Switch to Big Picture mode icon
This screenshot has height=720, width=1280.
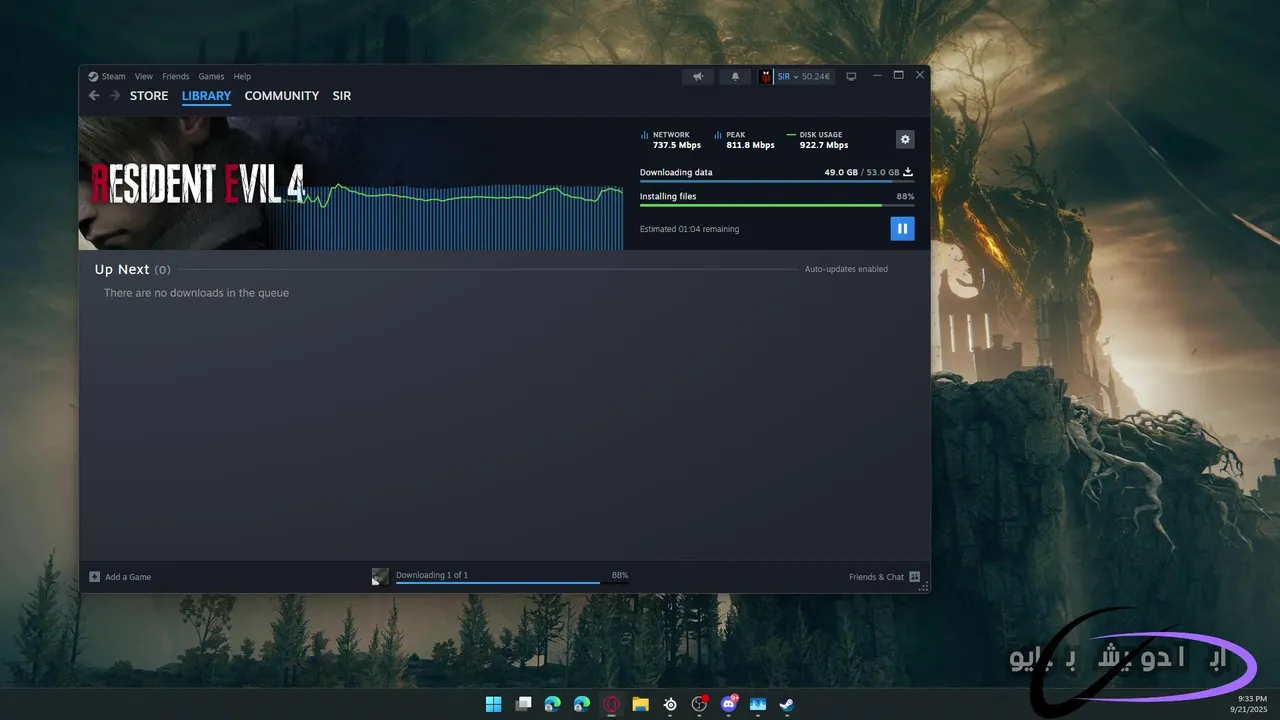click(851, 76)
